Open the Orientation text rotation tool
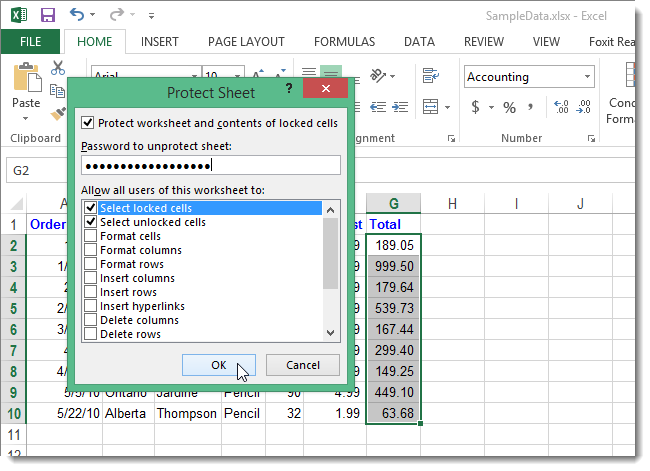The width and height of the screenshot is (650, 471). pyautogui.click(x=378, y=75)
